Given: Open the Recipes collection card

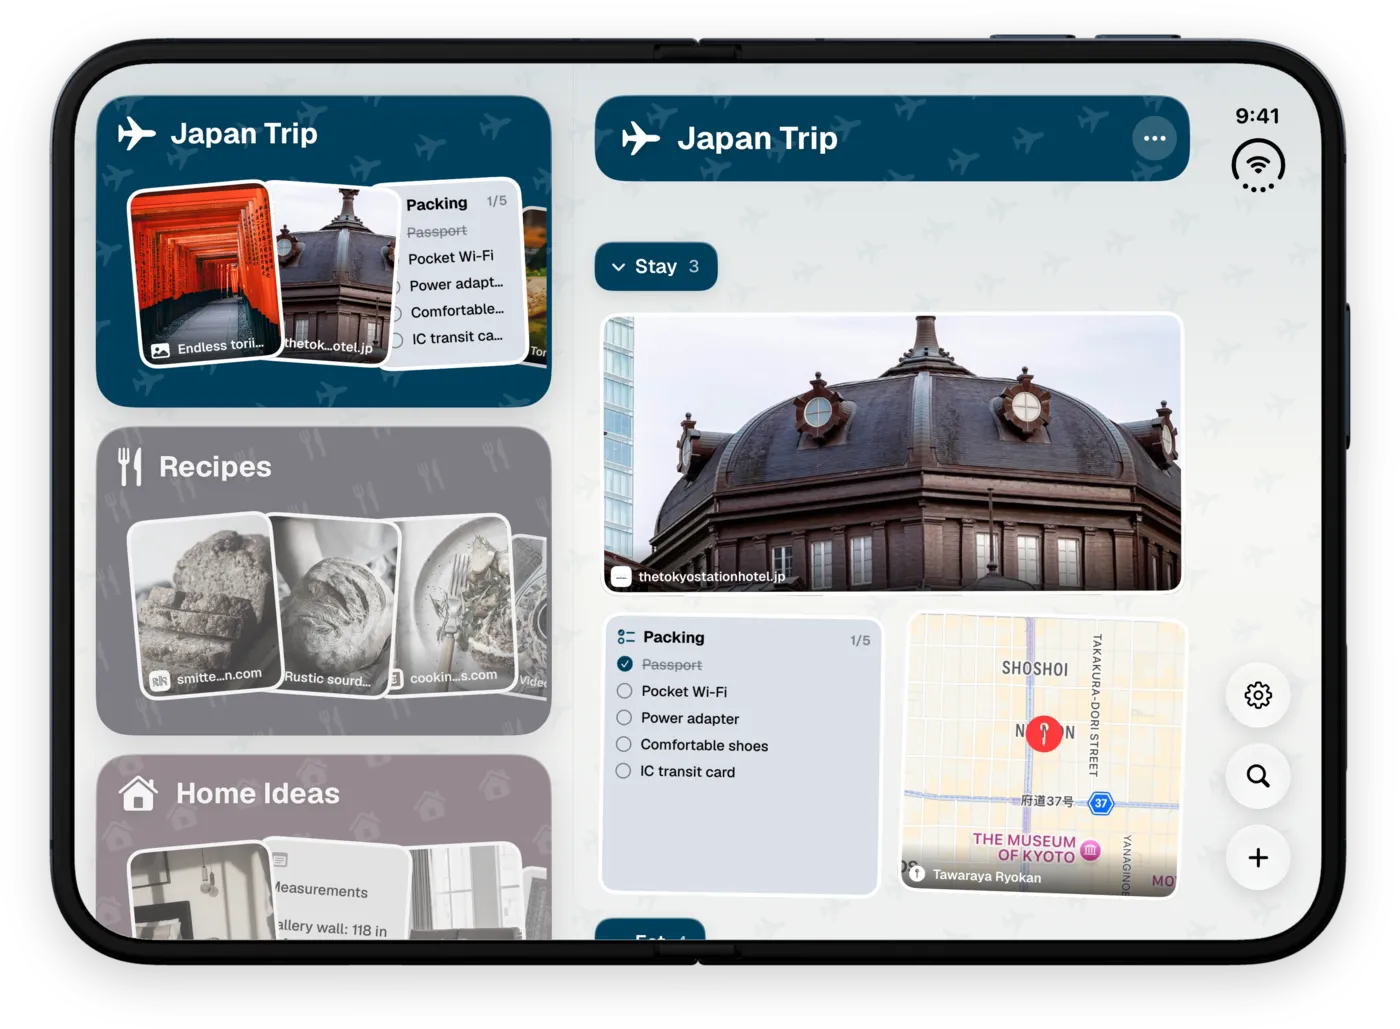Looking at the screenshot, I should [x=323, y=581].
